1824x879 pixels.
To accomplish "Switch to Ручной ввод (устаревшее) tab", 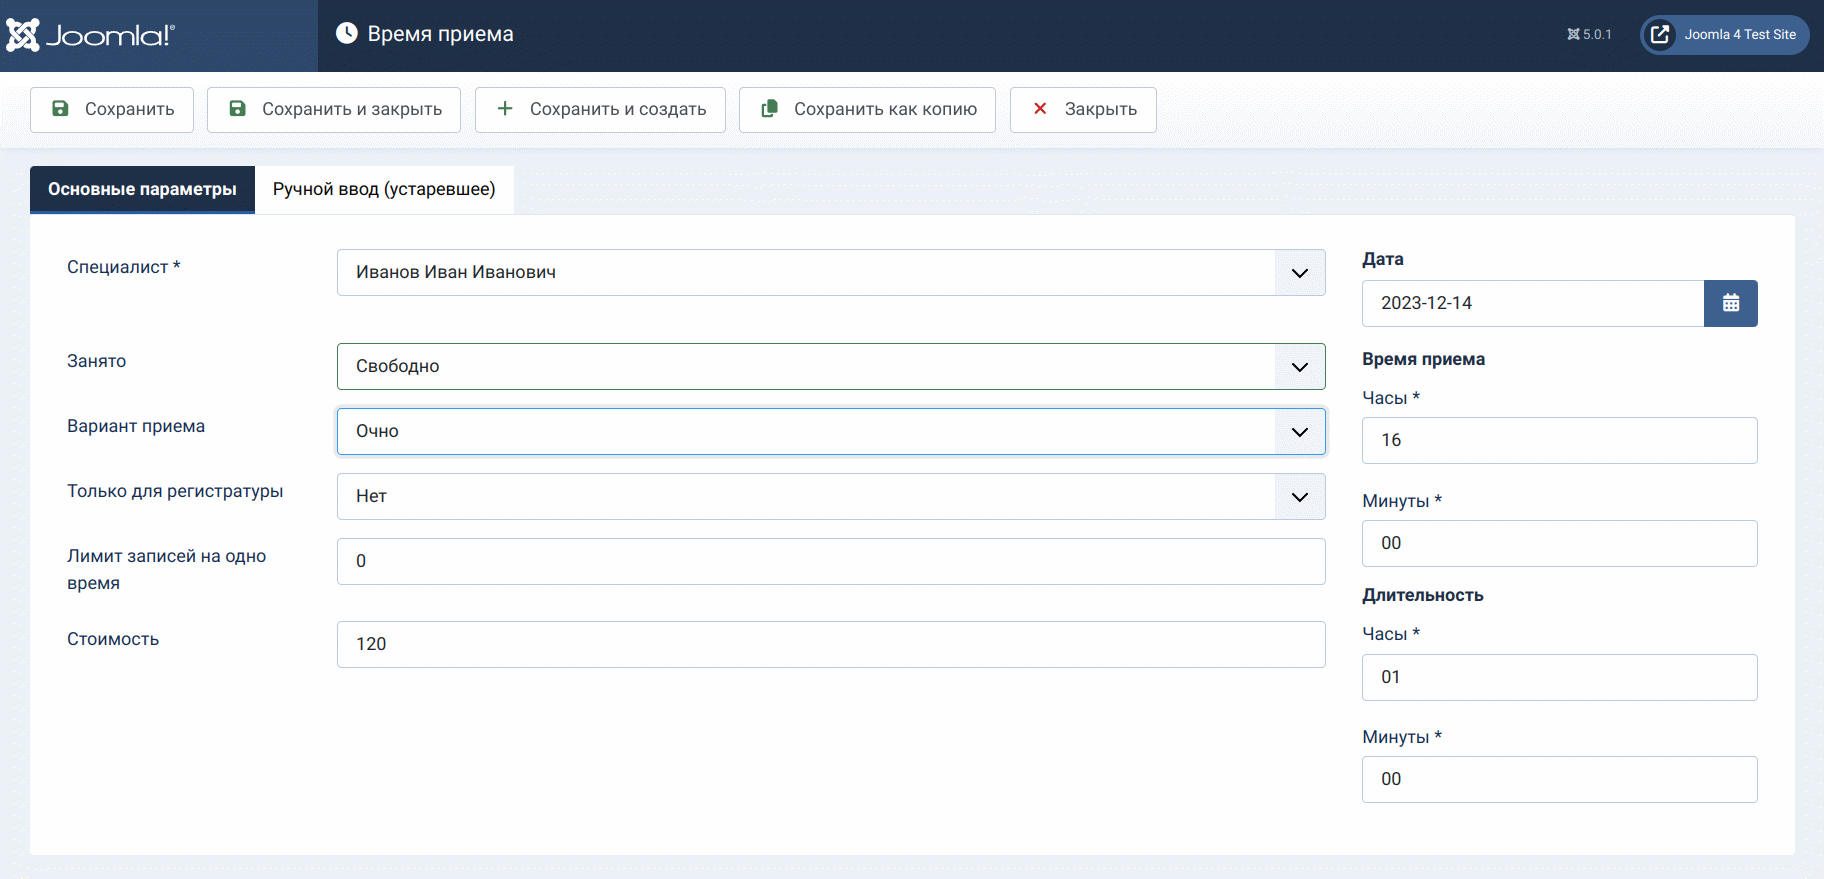I will pos(384,189).
